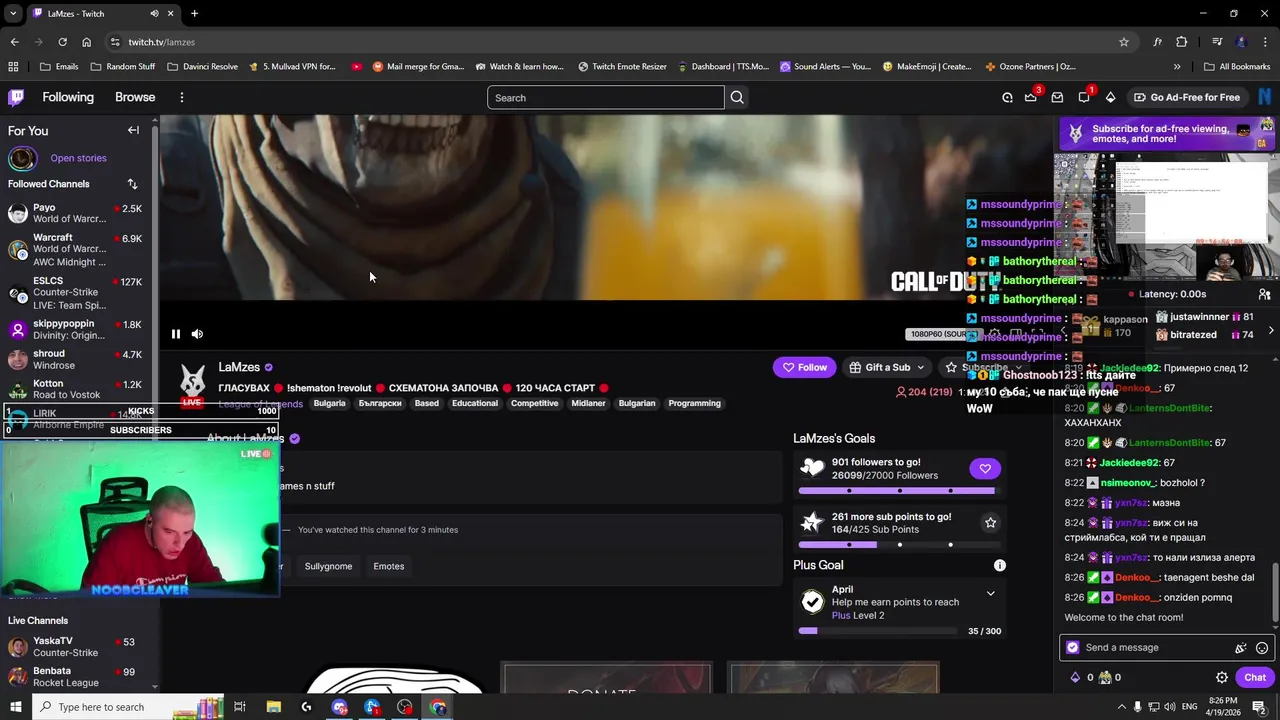Open ESLCS channel in sidebar
The height and width of the screenshot is (720, 1280).
[x=76, y=293]
